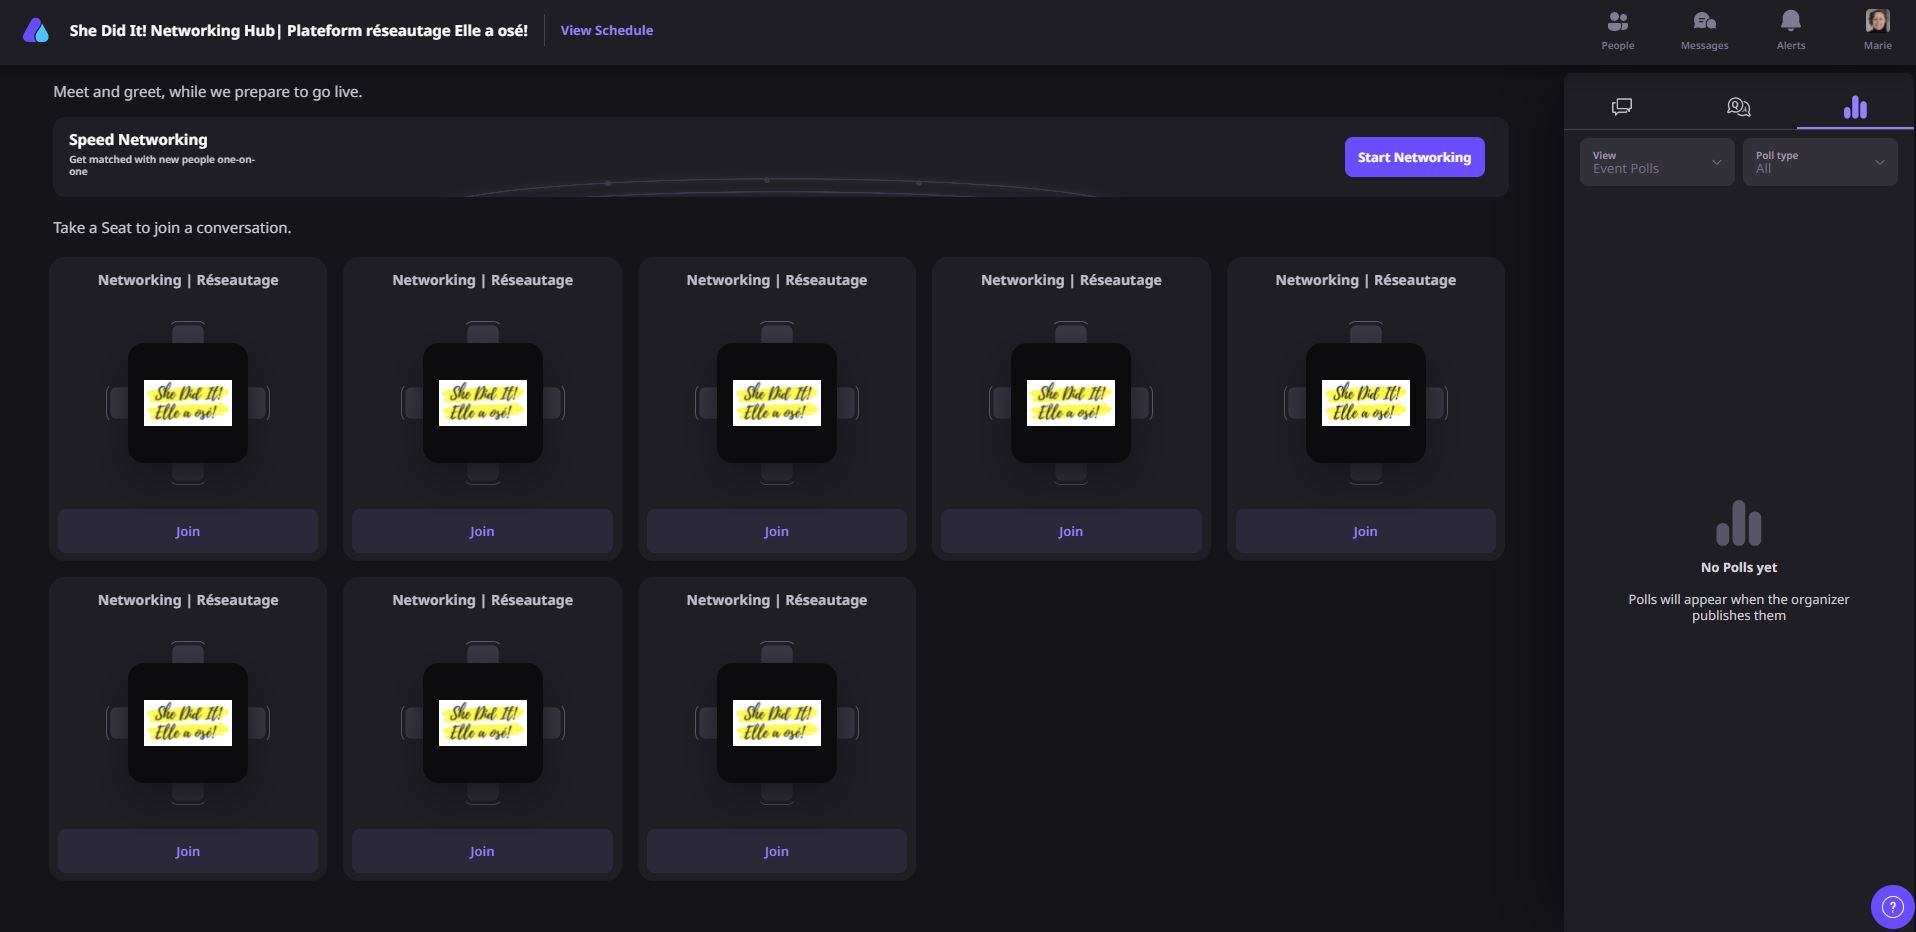The width and height of the screenshot is (1916, 932).
Task: Open the People icon in top bar
Action: click(1617, 29)
